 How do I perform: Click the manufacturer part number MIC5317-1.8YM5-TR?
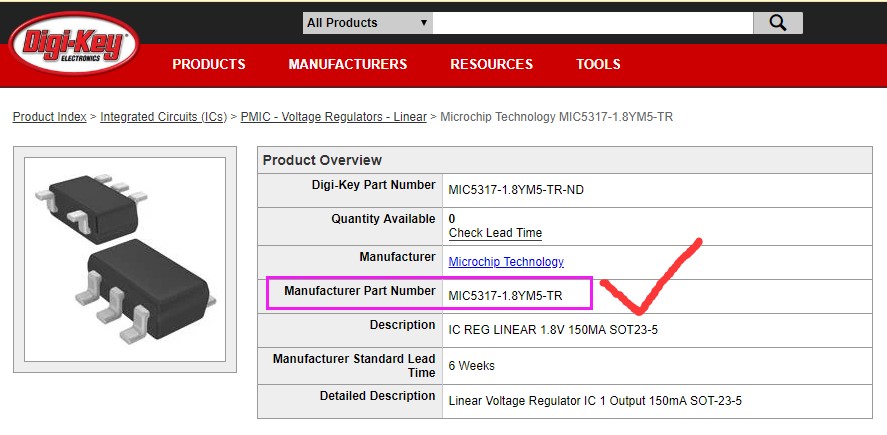click(506, 296)
